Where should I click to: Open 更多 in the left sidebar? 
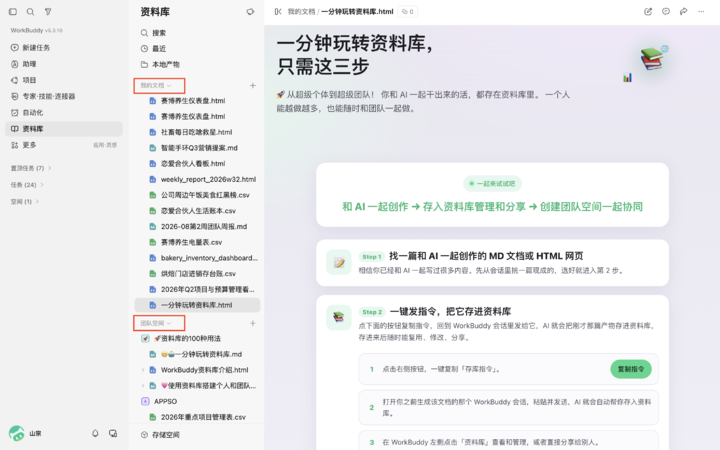click(63, 145)
